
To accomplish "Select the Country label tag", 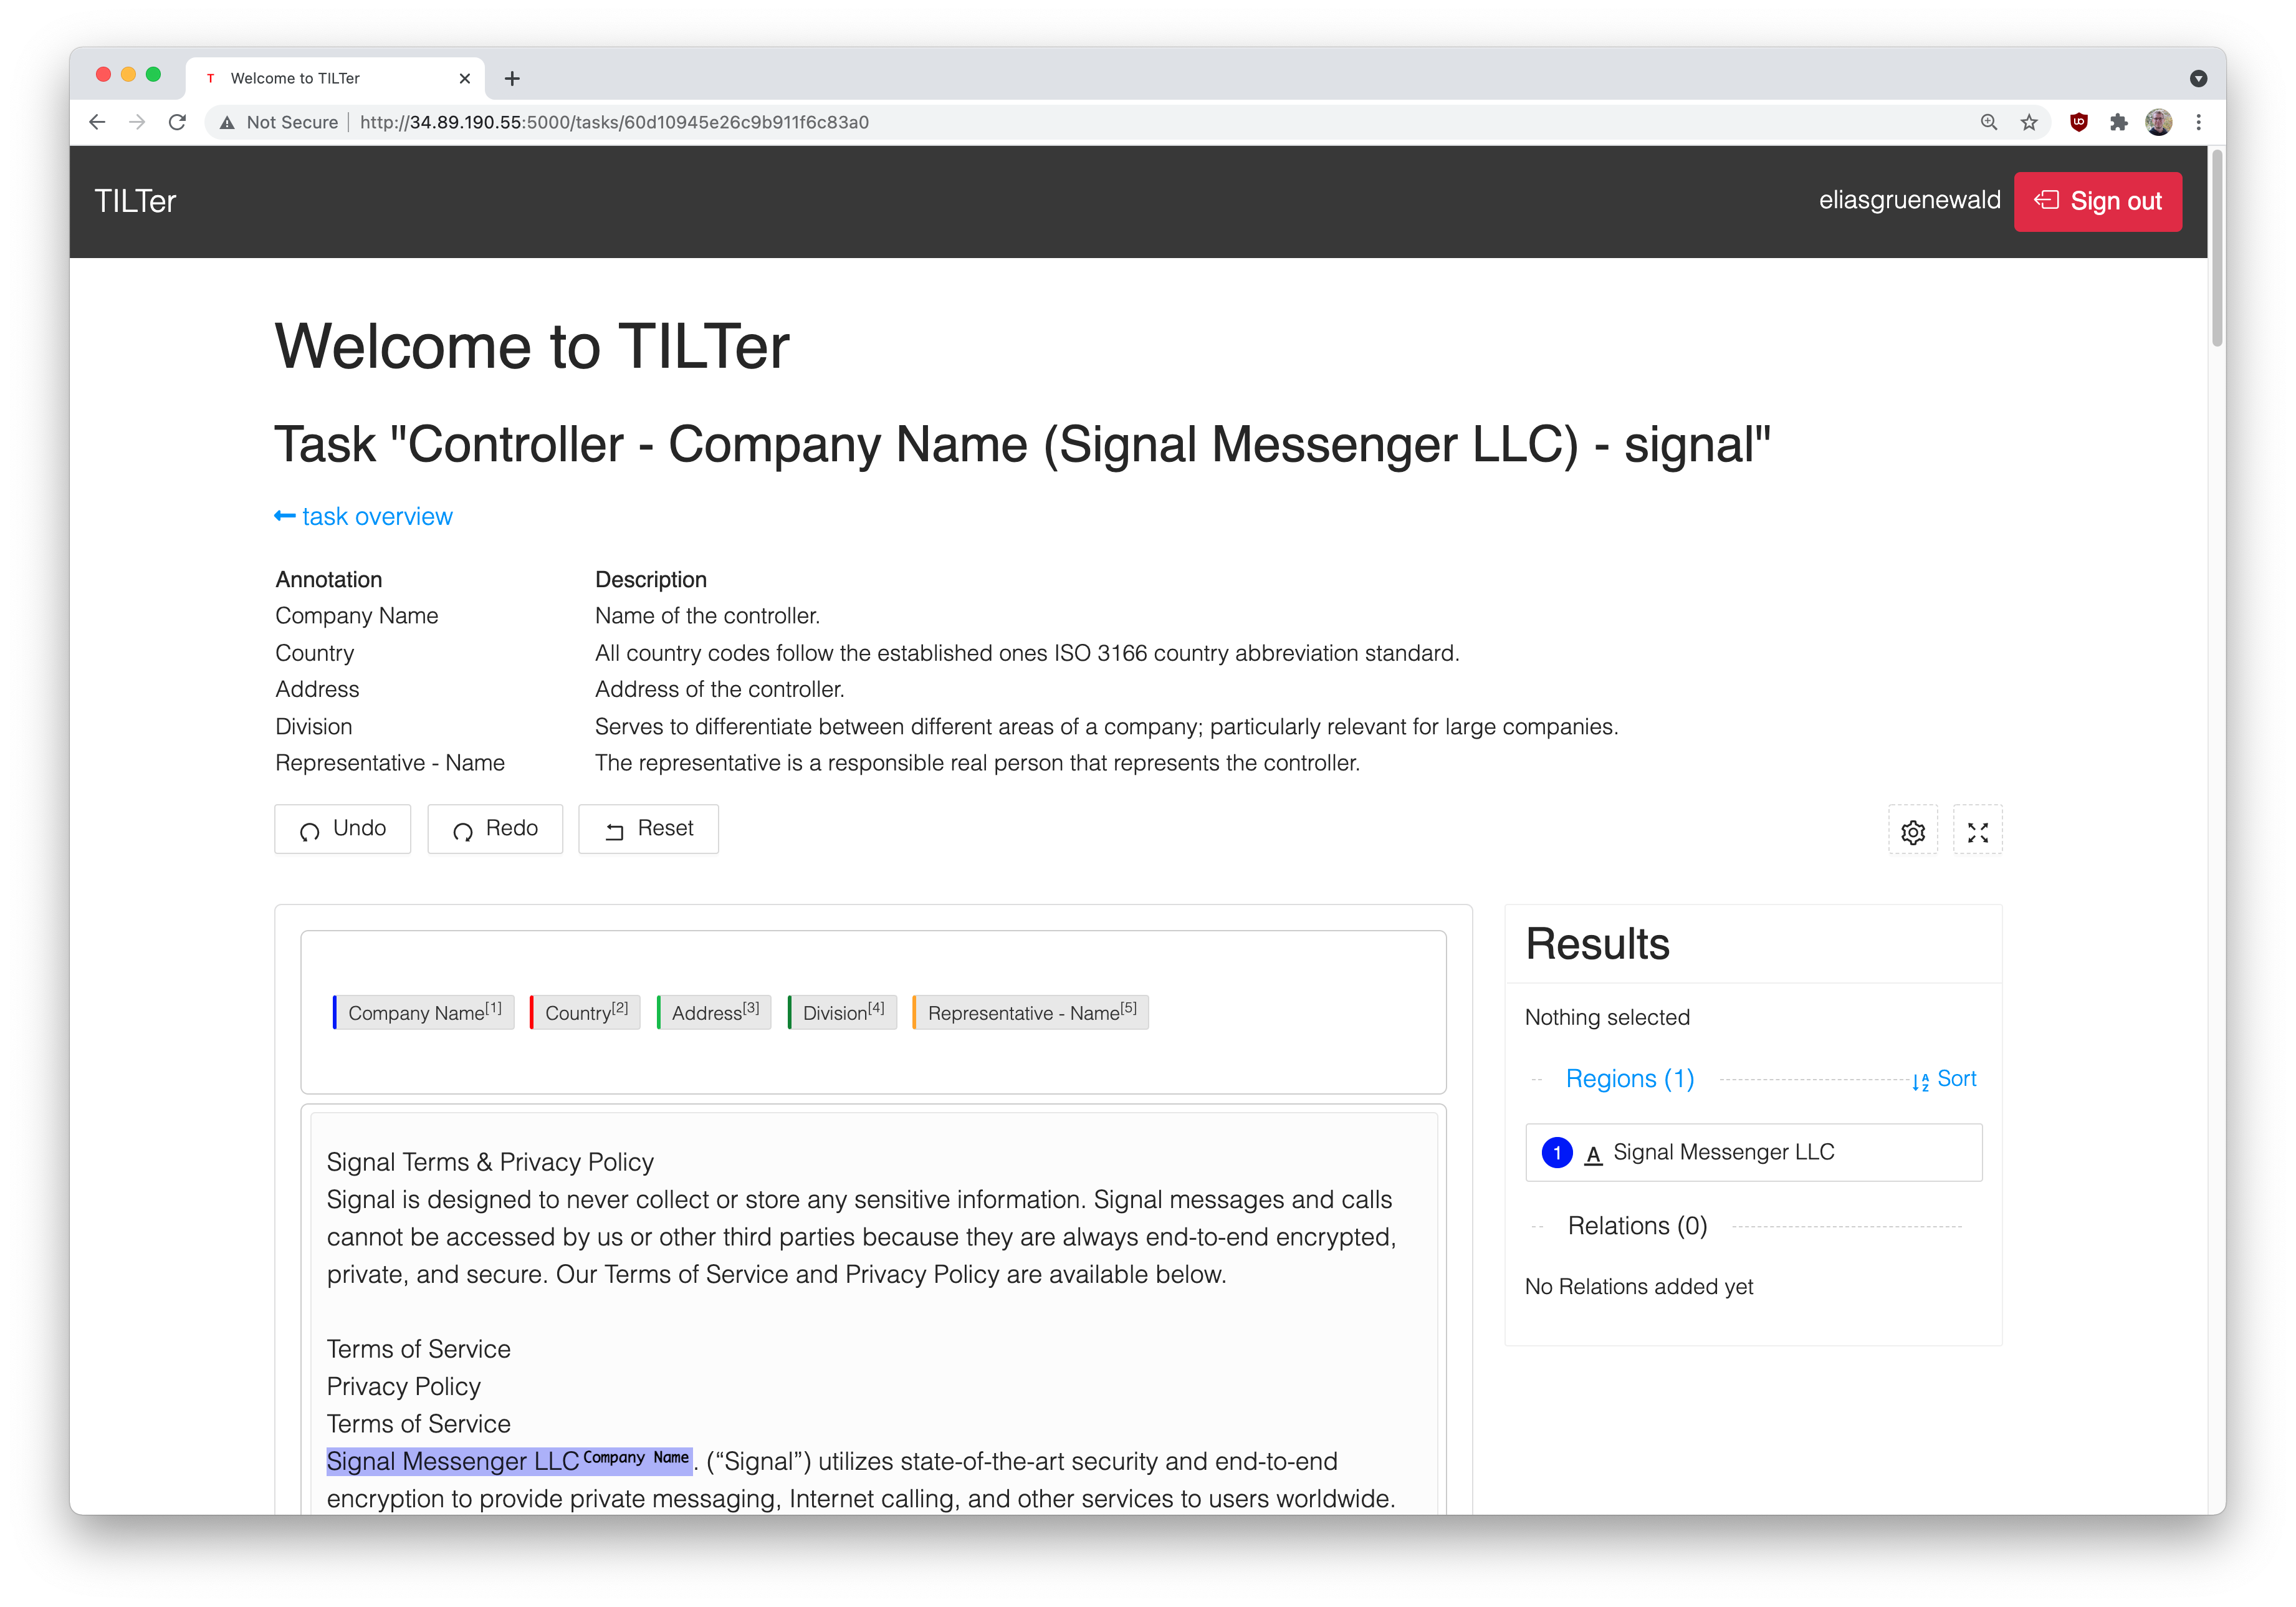I will [586, 1012].
